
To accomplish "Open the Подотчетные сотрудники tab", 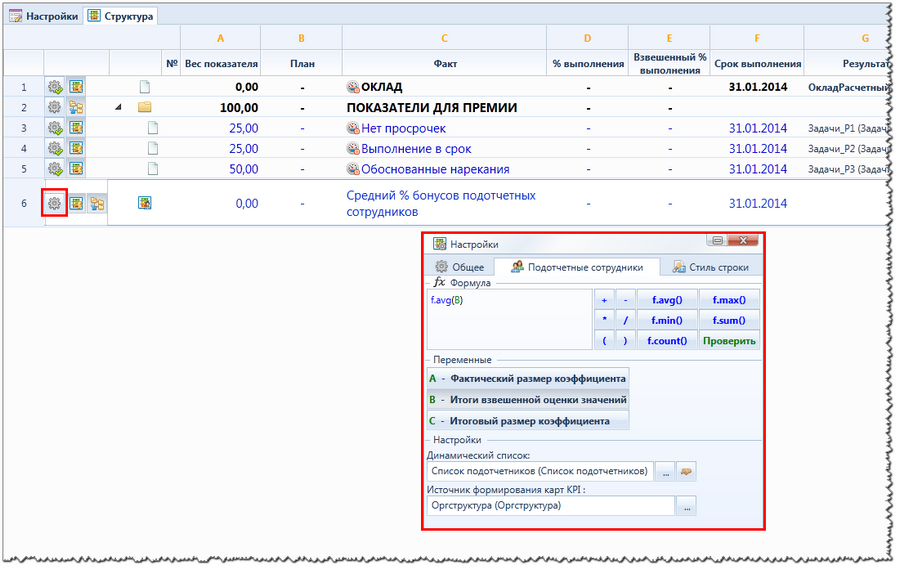I will click(x=577, y=267).
